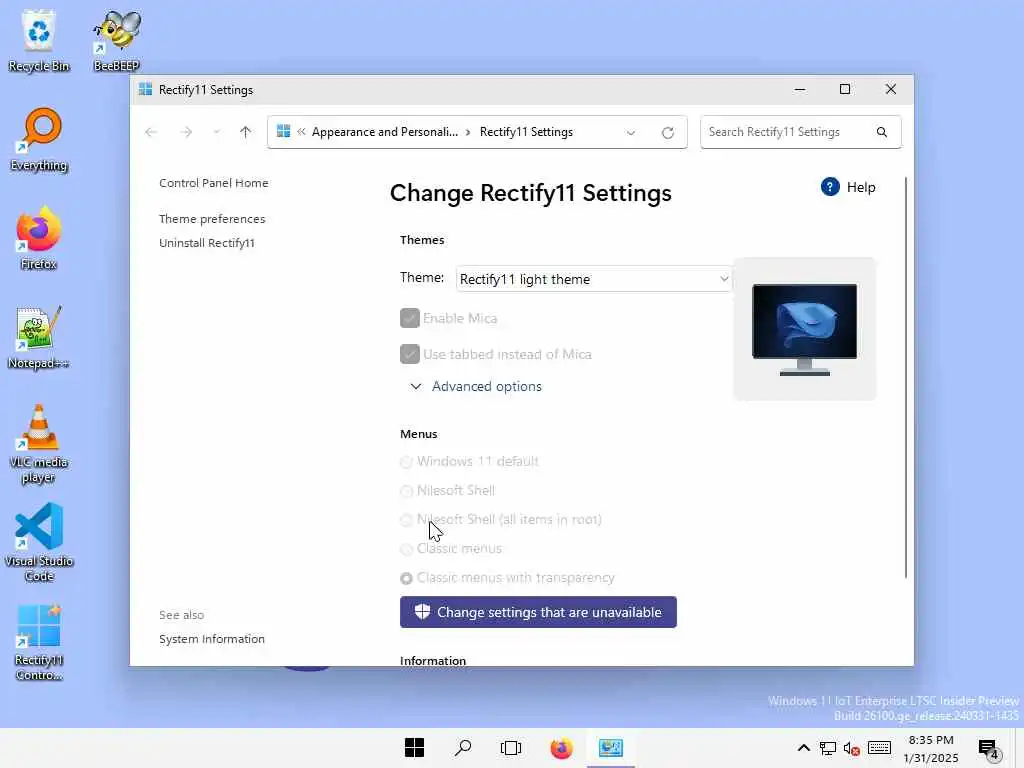Open the Everything search desktop shortcut
Screen dimensions: 1024x768
click(x=39, y=140)
